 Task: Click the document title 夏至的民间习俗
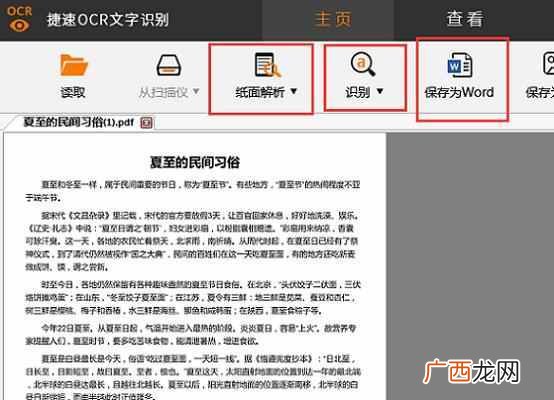click(195, 163)
